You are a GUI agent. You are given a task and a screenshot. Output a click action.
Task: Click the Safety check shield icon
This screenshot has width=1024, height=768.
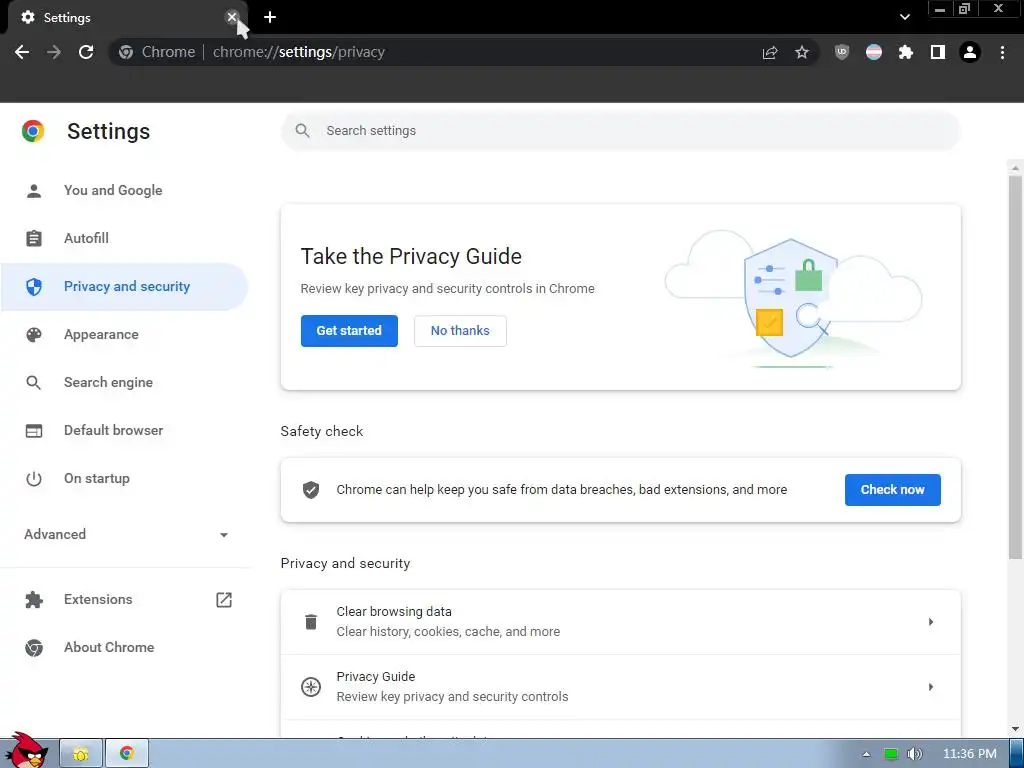click(x=311, y=490)
